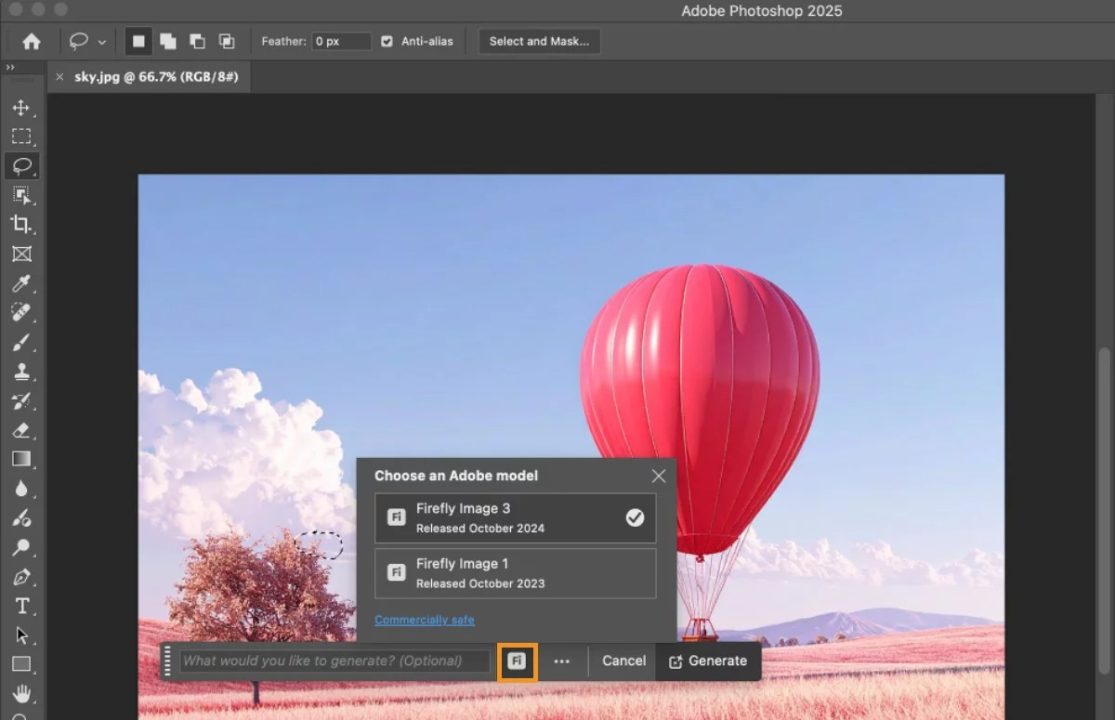Open the Commercially safe link
1115x720 pixels.
click(424, 620)
